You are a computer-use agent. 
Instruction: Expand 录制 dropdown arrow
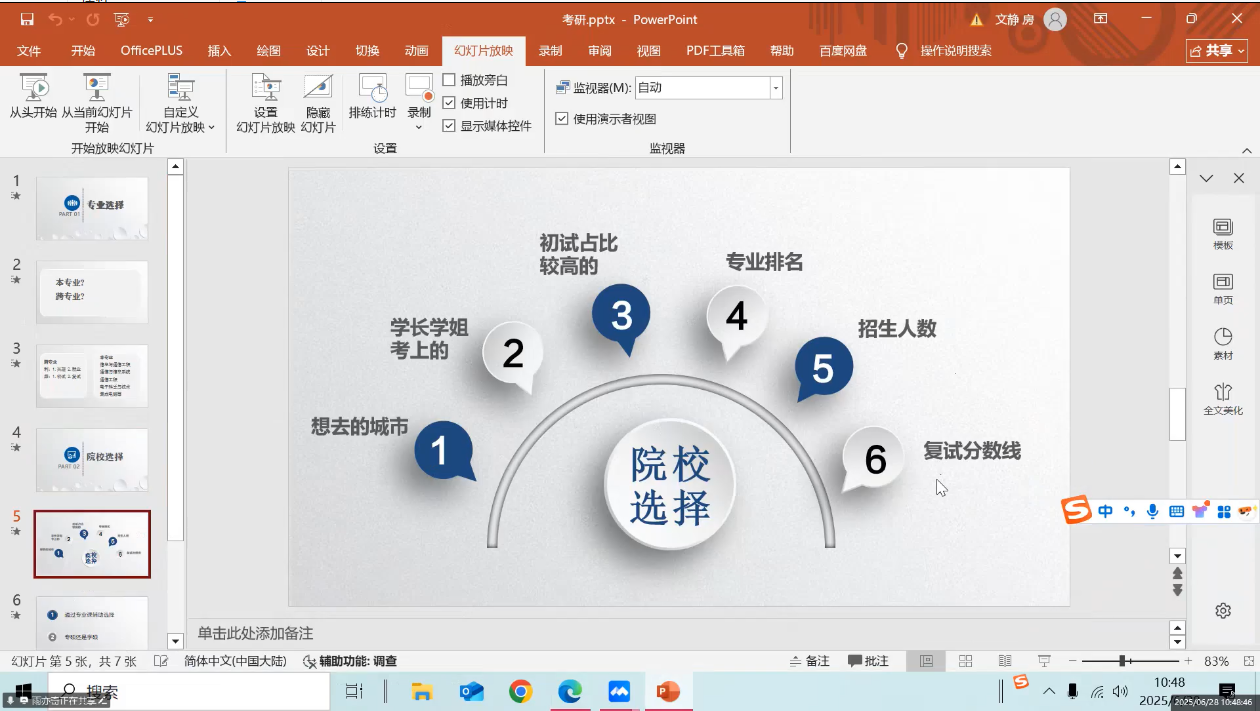(x=419, y=127)
